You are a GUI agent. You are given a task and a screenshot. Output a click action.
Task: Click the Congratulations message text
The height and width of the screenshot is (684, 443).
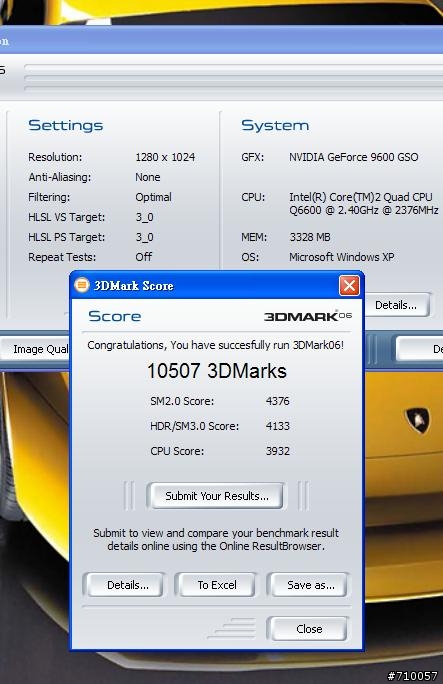tap(215, 345)
